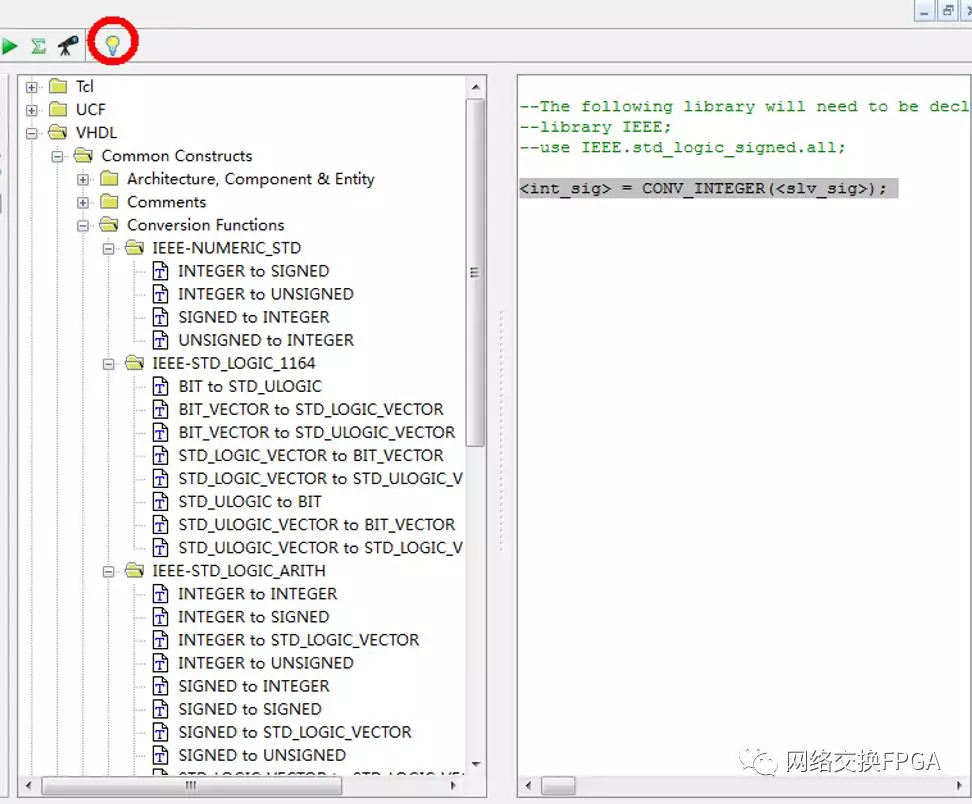Click code panel horizontal scroll left arrow

(x=528, y=786)
